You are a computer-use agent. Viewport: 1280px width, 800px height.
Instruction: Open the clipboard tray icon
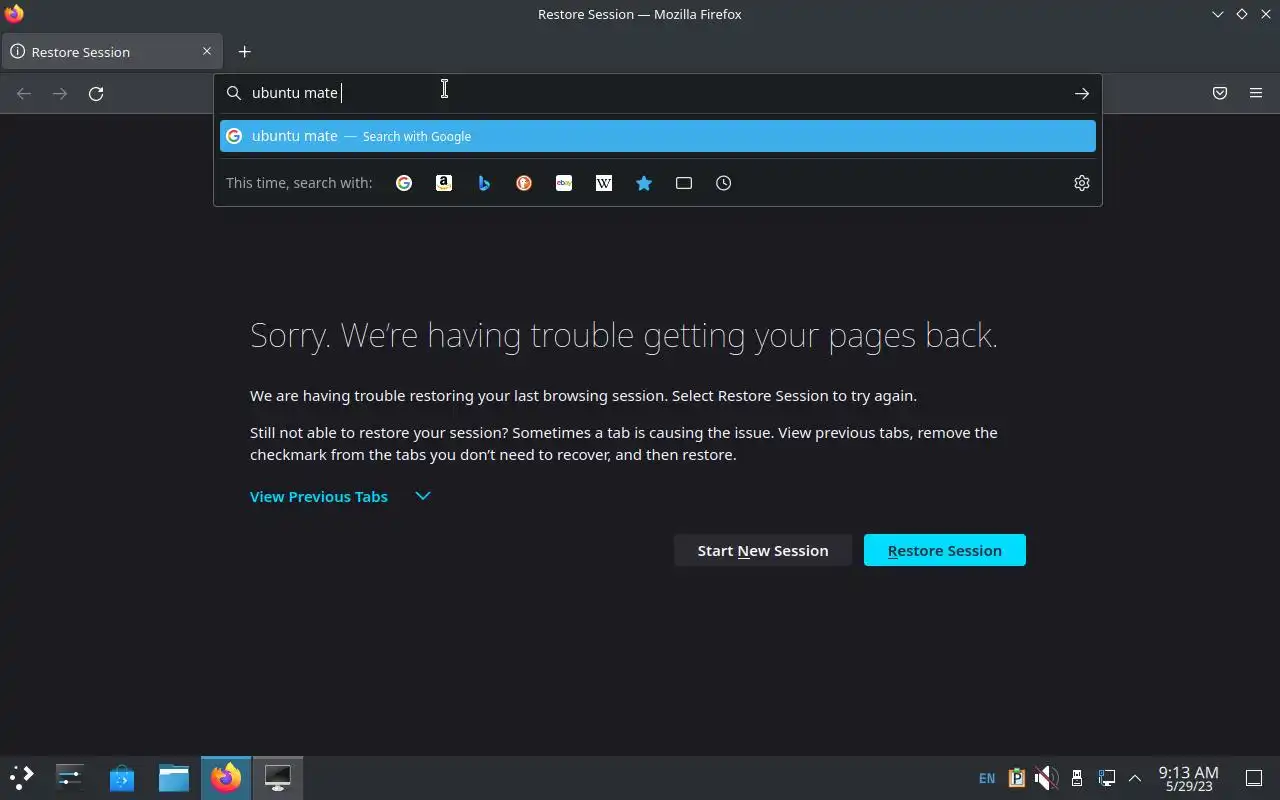pyautogui.click(x=1017, y=778)
